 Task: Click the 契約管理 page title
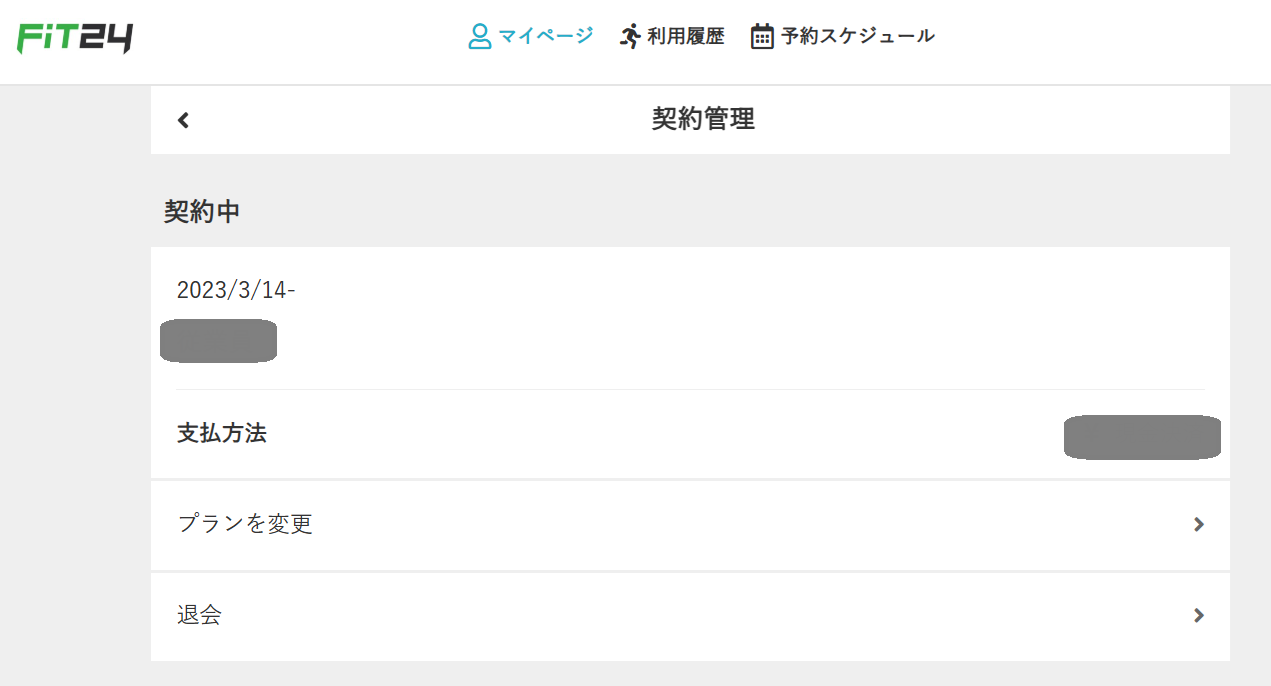tap(703, 120)
